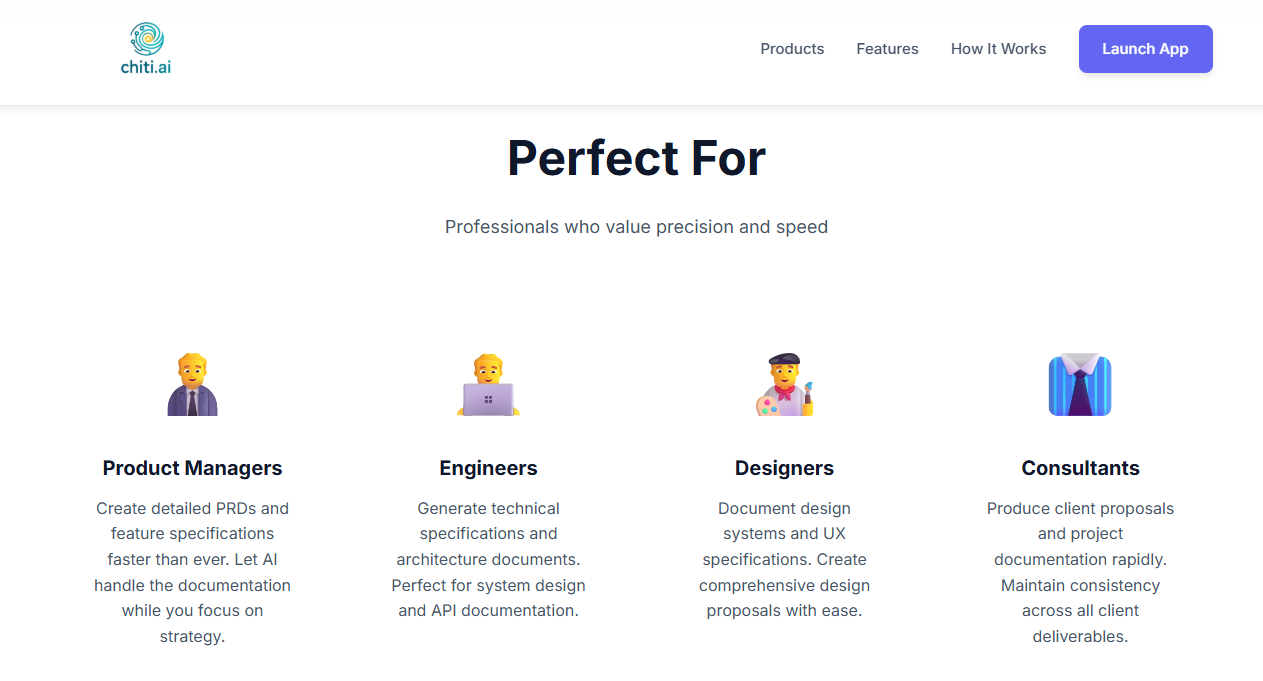Click the chiti.ai spiral logo icon

click(145, 37)
